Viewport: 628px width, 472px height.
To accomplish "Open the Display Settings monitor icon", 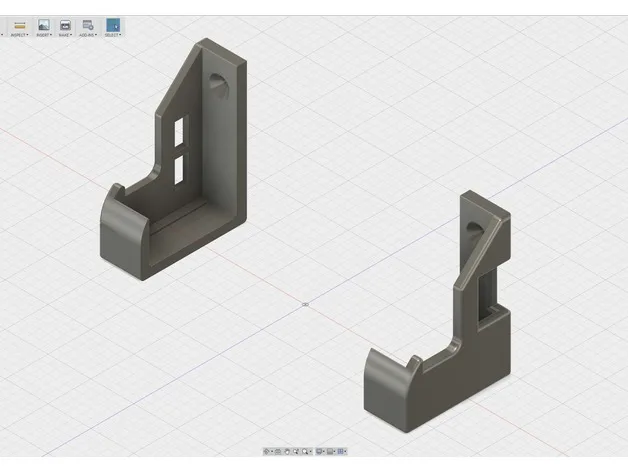I will (319, 452).
